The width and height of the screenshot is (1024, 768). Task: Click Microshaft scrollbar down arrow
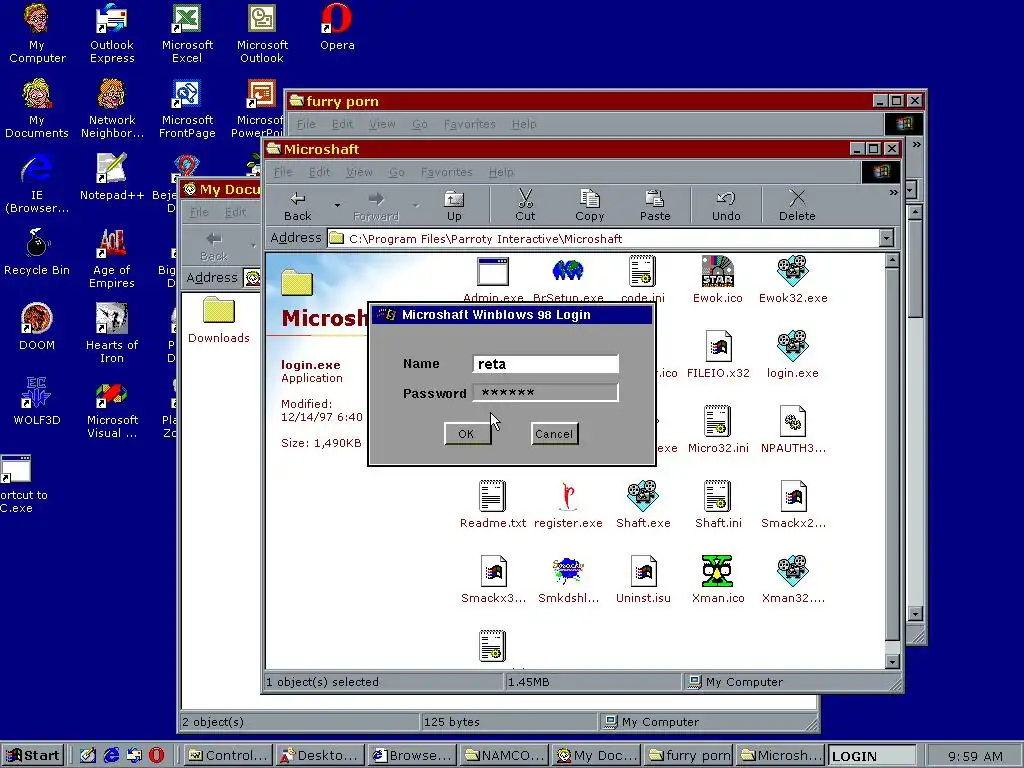(893, 662)
